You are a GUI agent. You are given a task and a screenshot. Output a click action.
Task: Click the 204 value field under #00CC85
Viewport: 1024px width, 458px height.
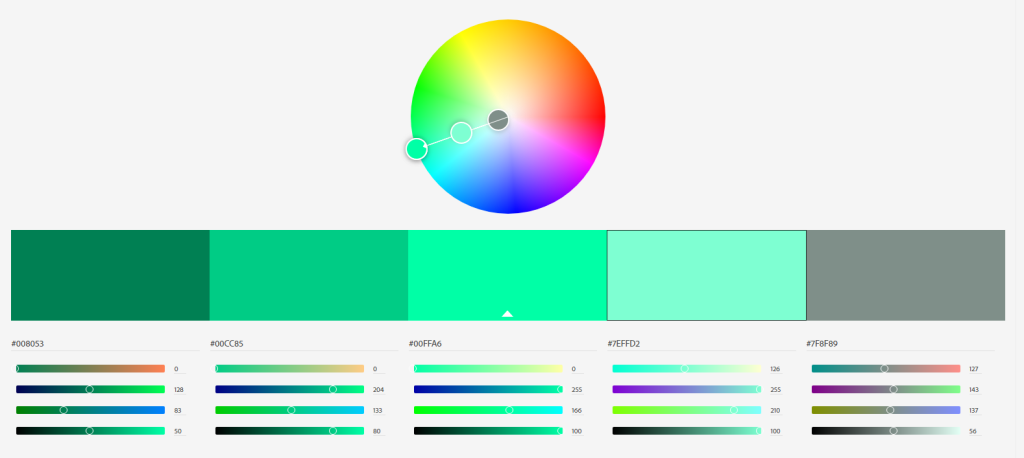(x=378, y=389)
